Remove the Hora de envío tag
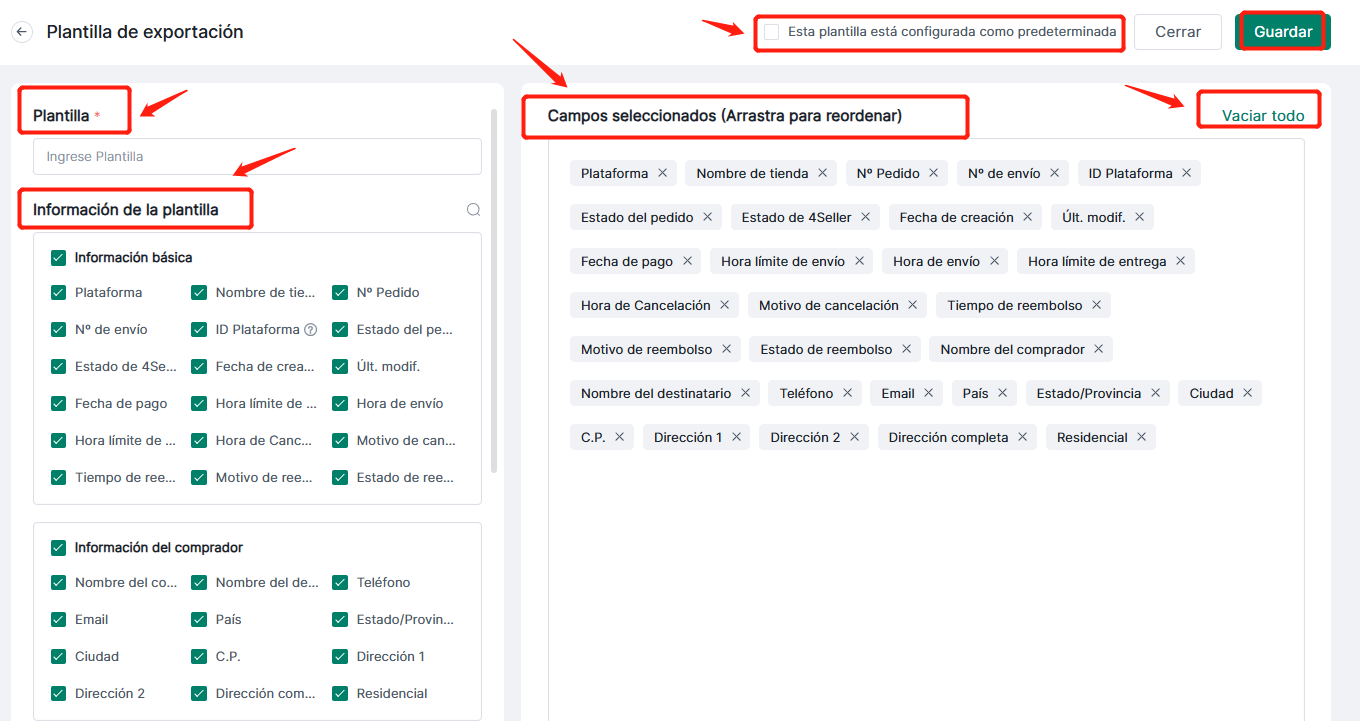This screenshot has width=1360, height=721. click(994, 261)
